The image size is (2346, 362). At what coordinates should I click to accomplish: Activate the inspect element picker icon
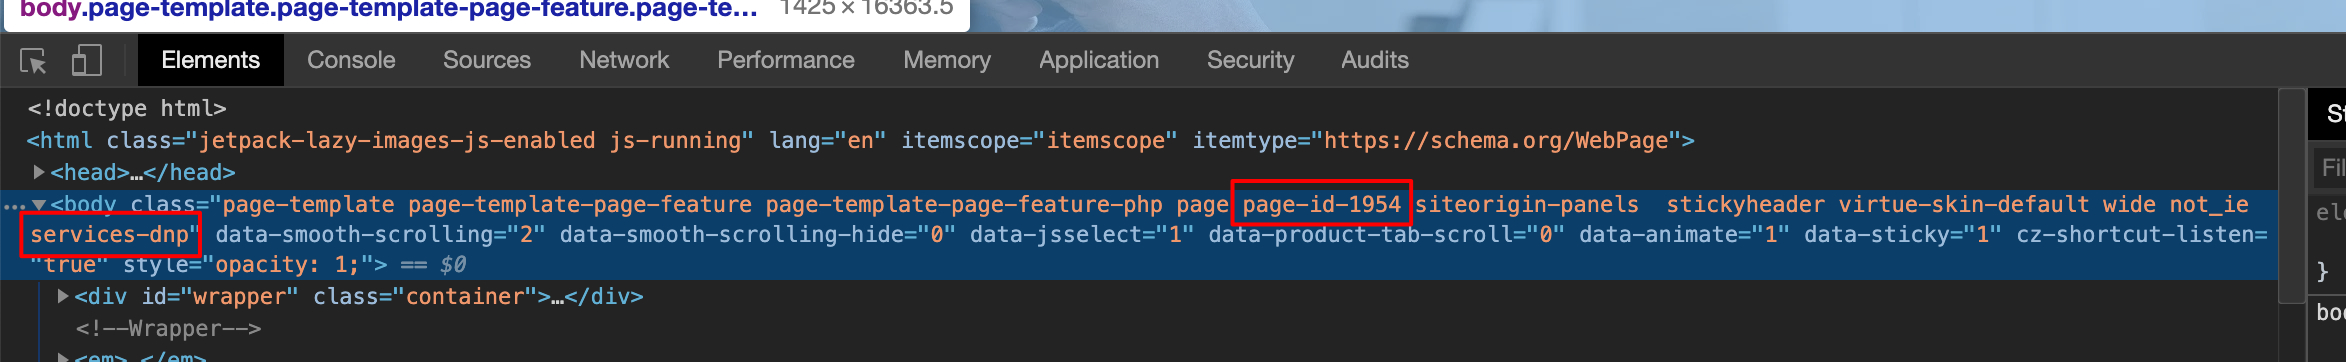pyautogui.click(x=33, y=61)
